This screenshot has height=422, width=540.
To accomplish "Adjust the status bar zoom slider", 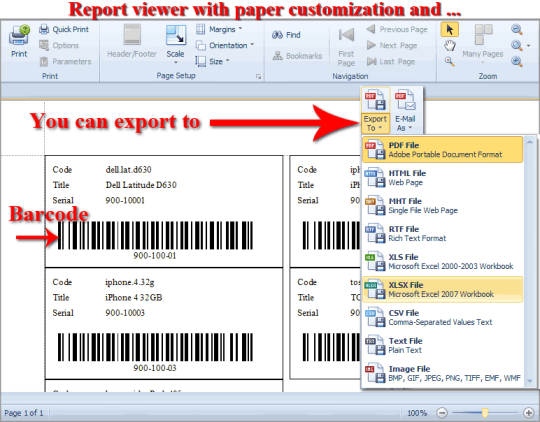I will click(x=485, y=412).
